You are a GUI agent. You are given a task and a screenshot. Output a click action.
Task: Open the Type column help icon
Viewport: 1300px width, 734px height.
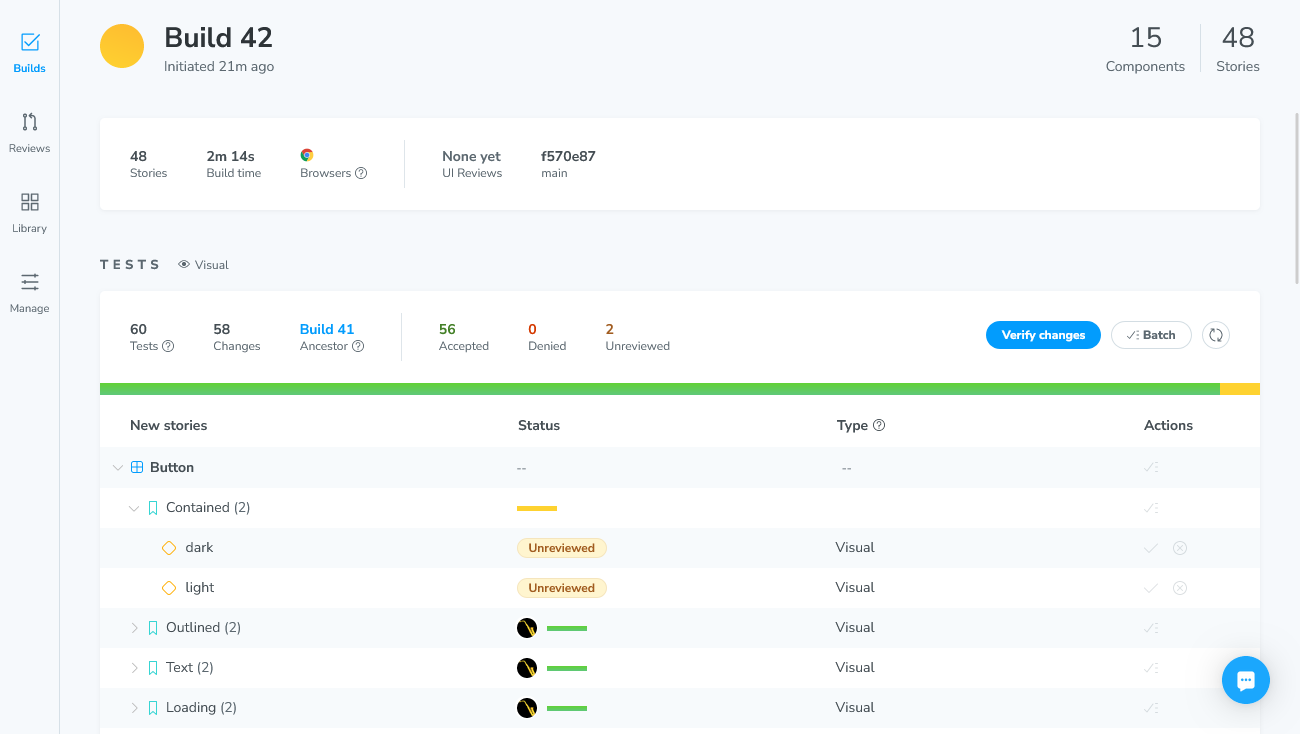point(879,425)
